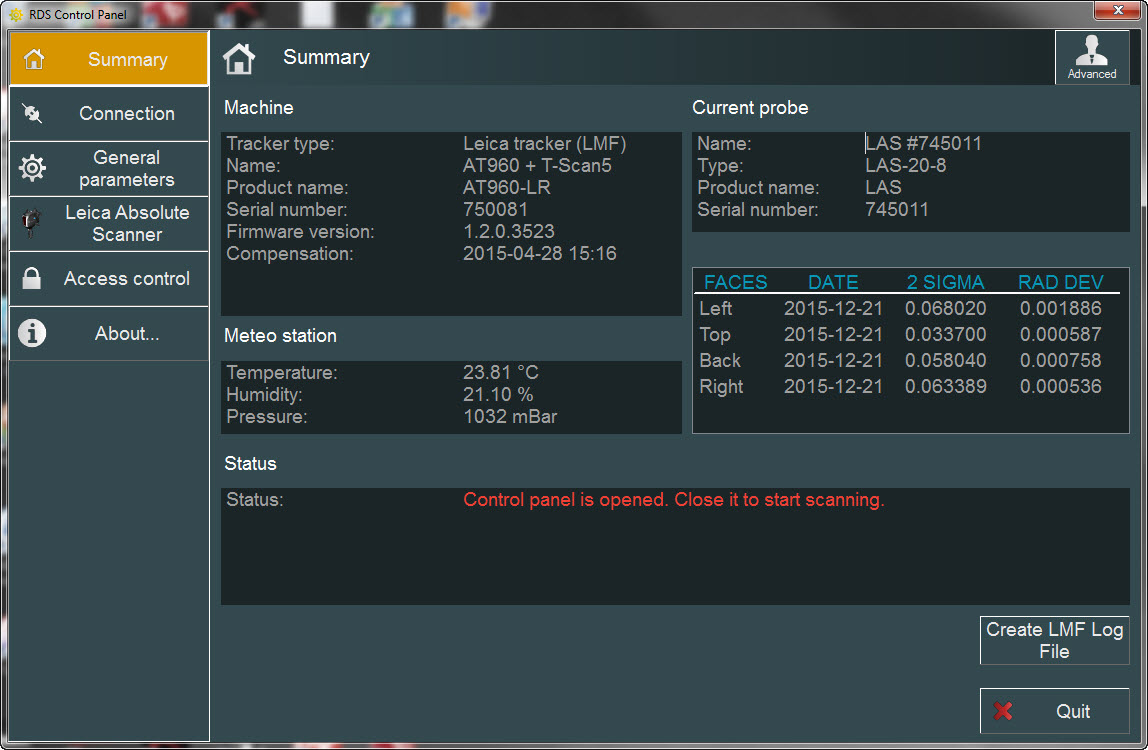Viewport: 1148px width, 750px height.
Task: Click the red control panel status message
Action: 674,500
